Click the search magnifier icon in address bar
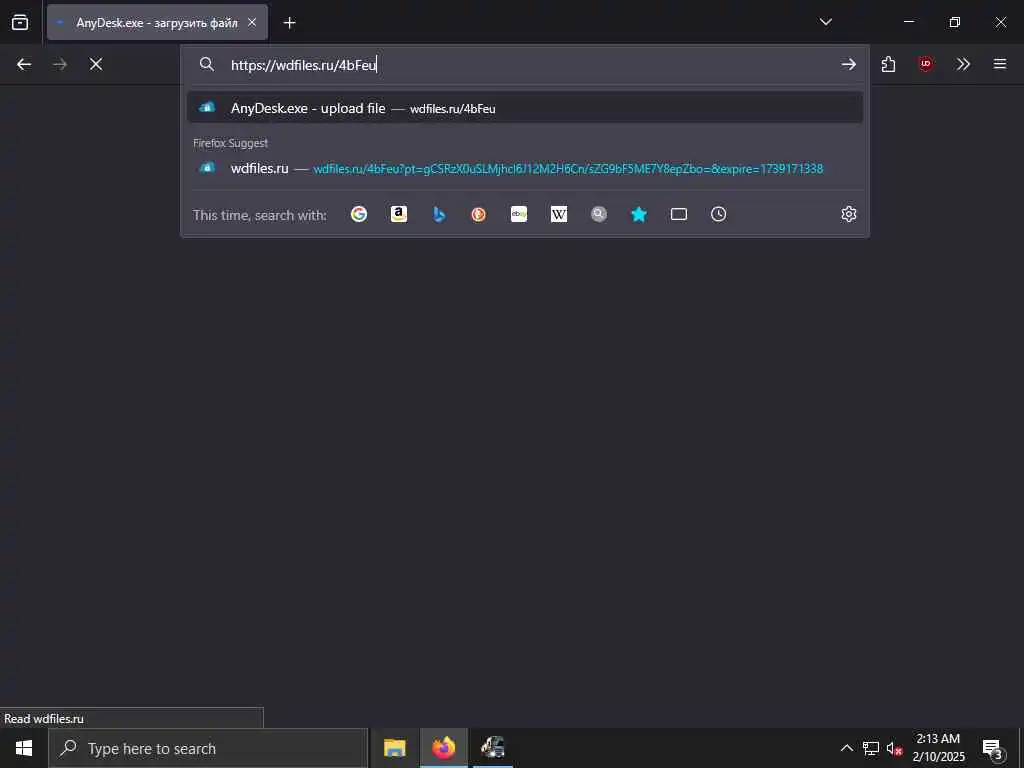The image size is (1024, 768). [x=206, y=64]
